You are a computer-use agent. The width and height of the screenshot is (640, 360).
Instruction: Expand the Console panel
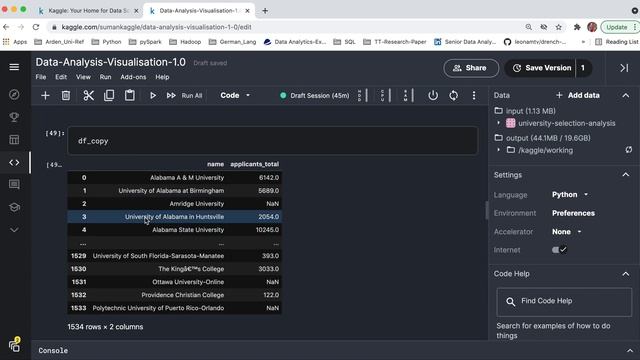tap(630, 351)
